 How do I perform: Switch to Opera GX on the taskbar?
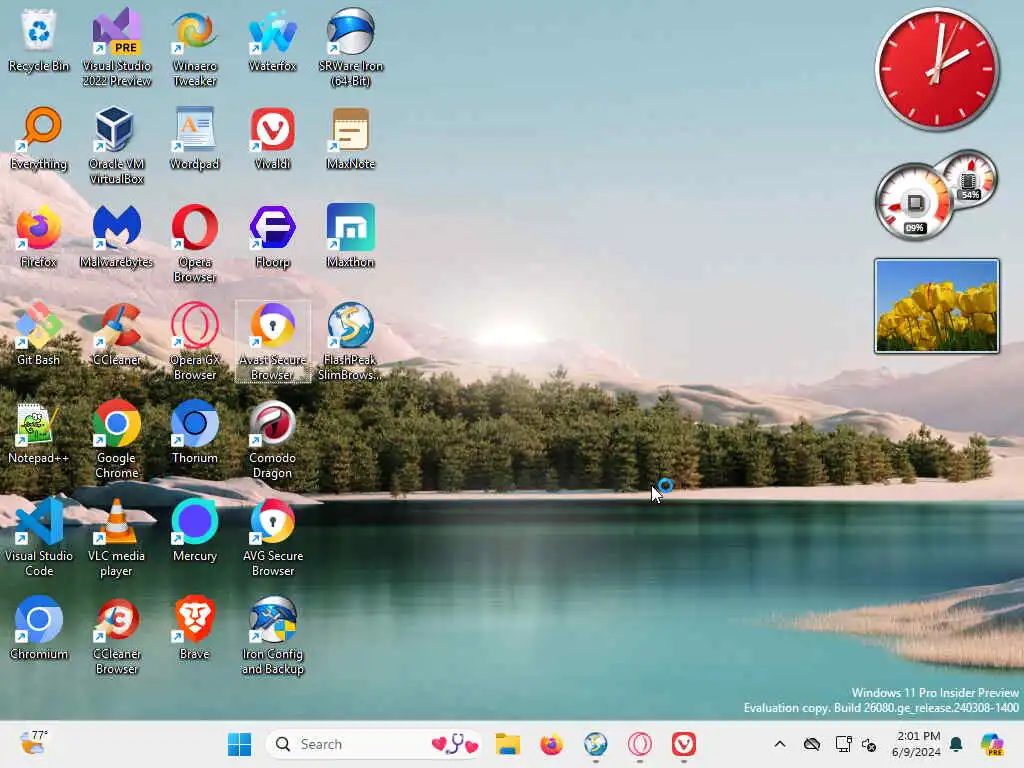click(x=640, y=744)
